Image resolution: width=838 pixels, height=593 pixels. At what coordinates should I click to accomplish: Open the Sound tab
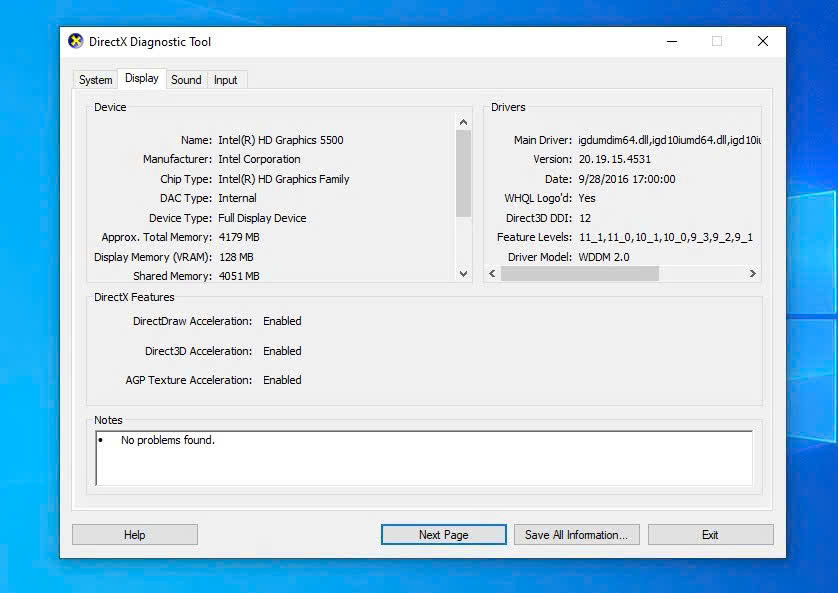186,80
